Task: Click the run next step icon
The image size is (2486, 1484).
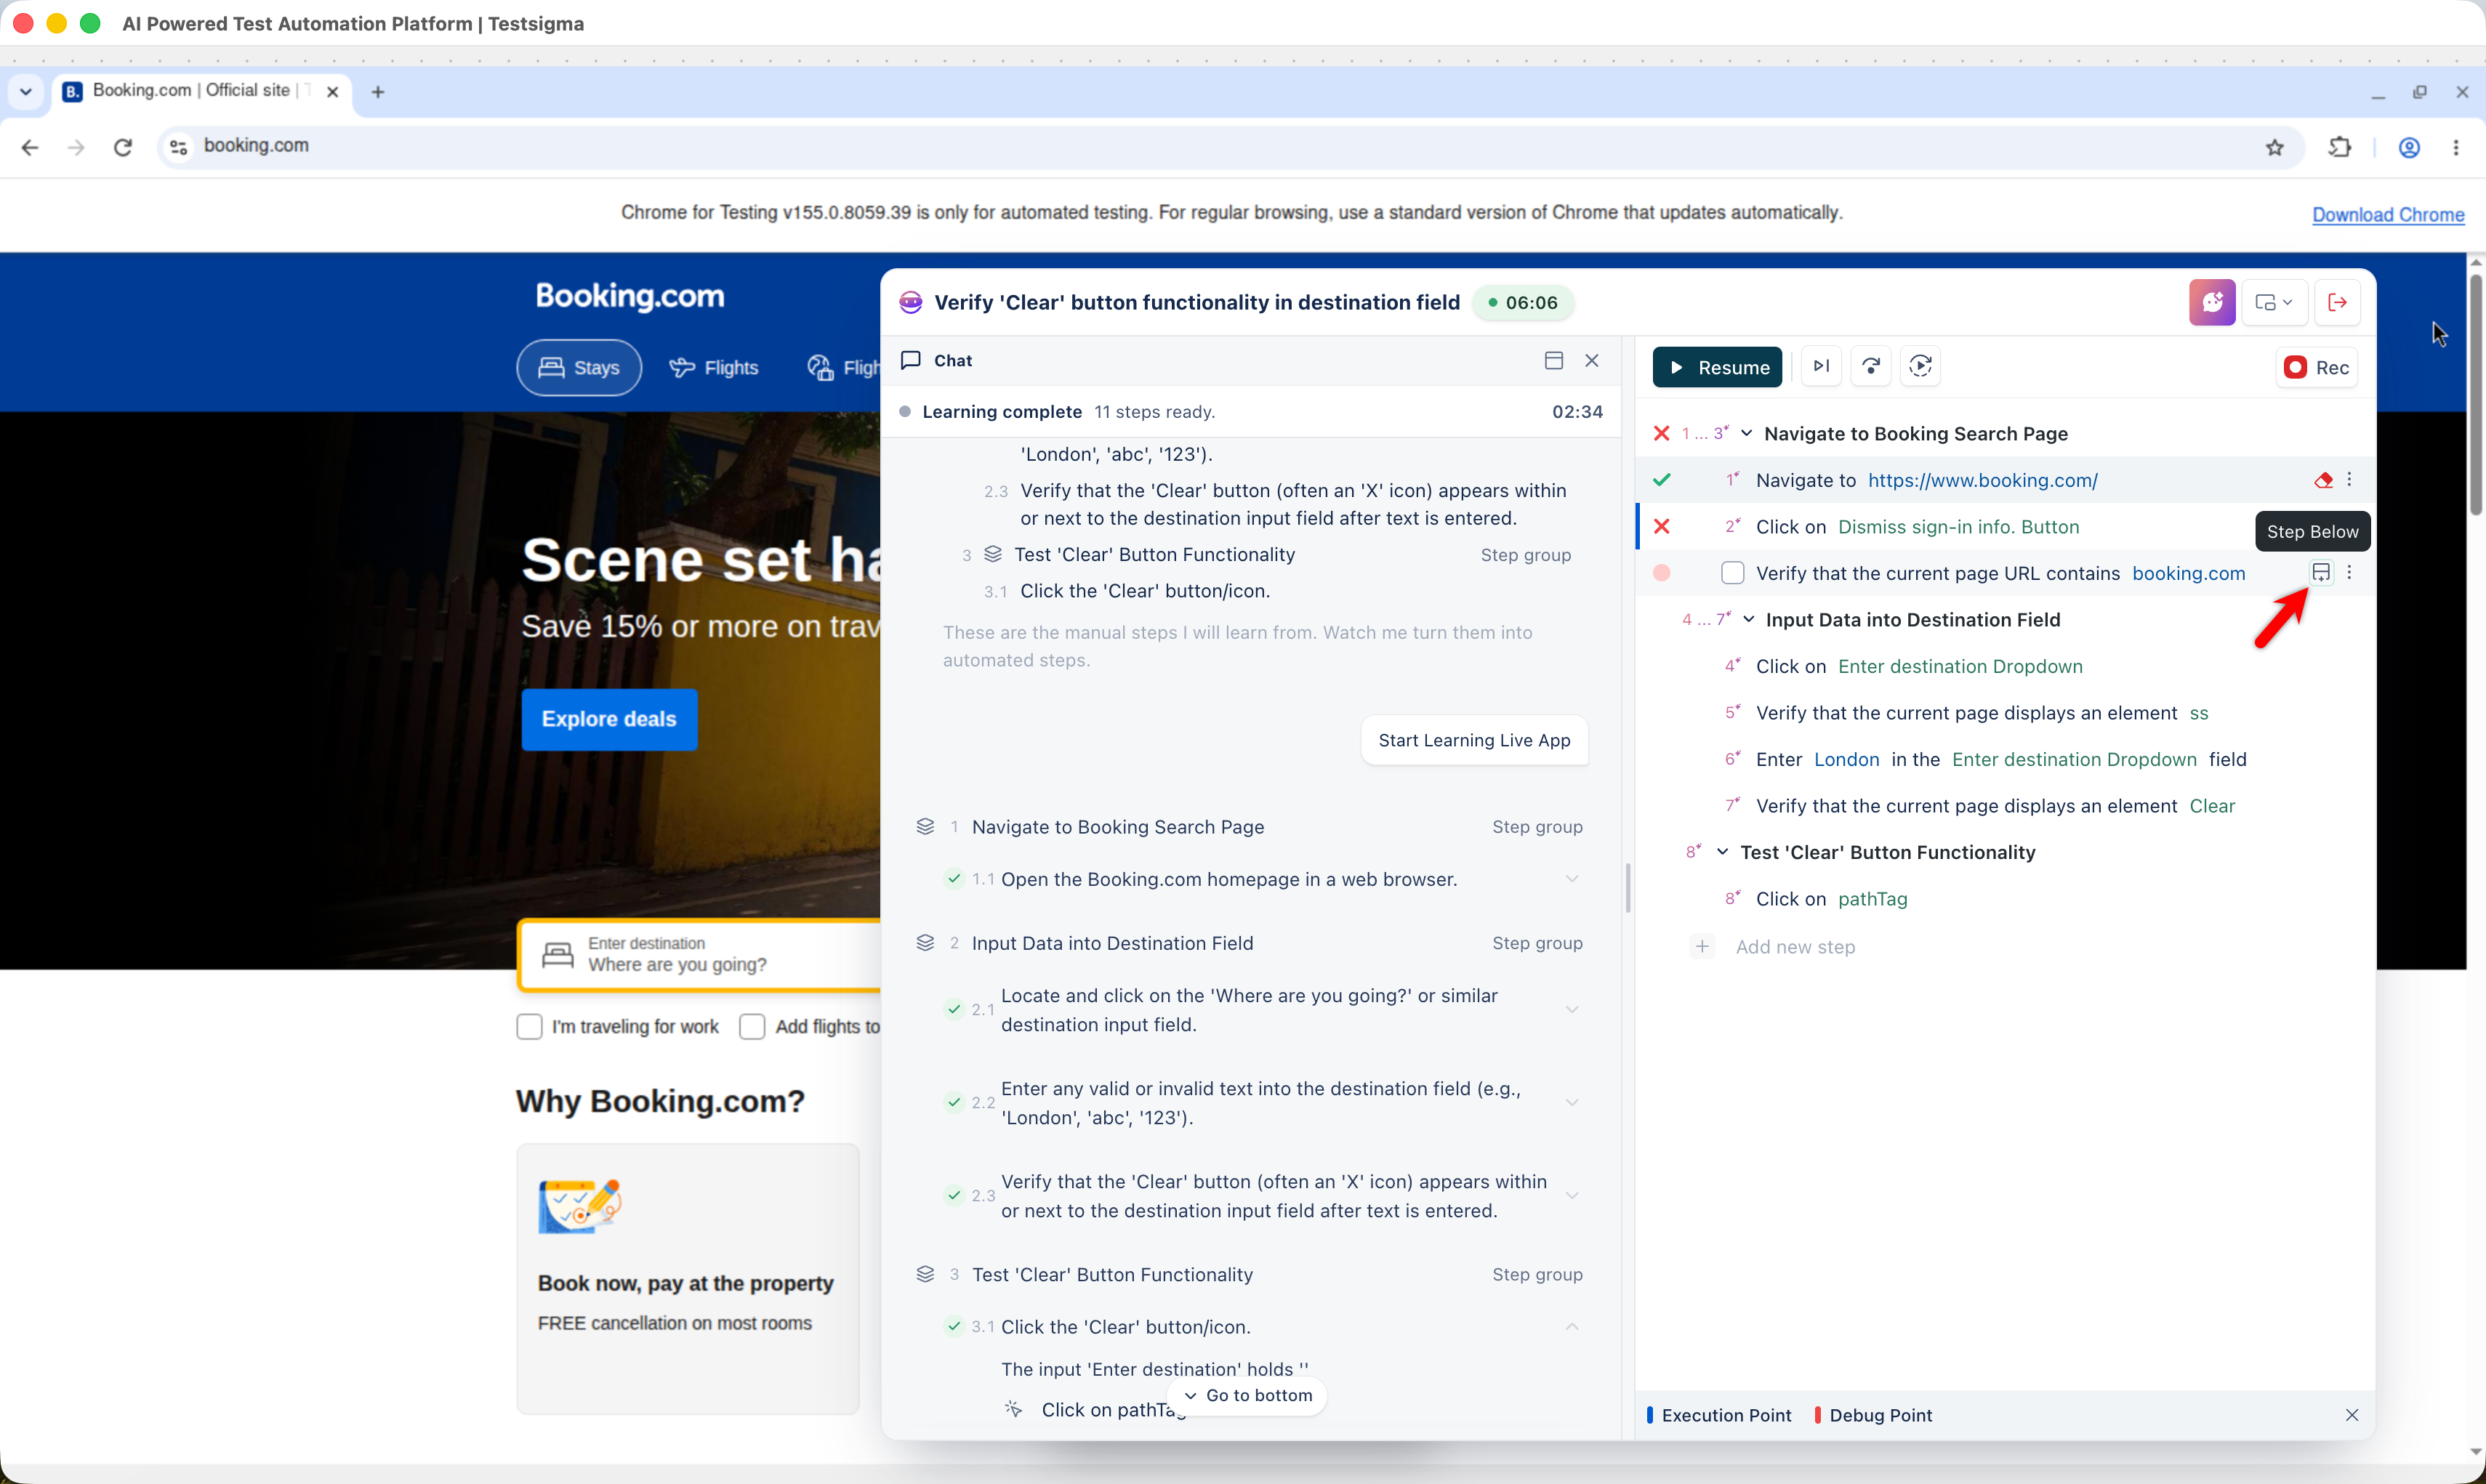Action: tap(1821, 366)
